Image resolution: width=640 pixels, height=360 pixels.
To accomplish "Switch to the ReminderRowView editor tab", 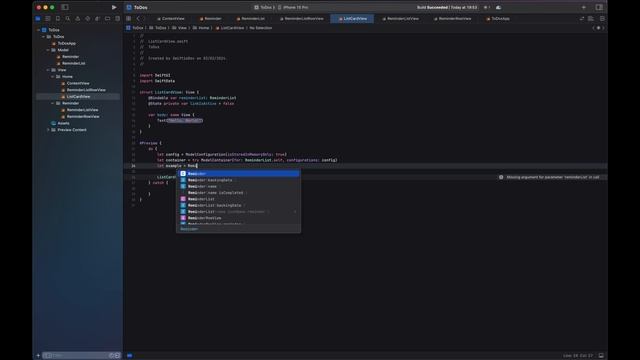I will click(x=452, y=18).
